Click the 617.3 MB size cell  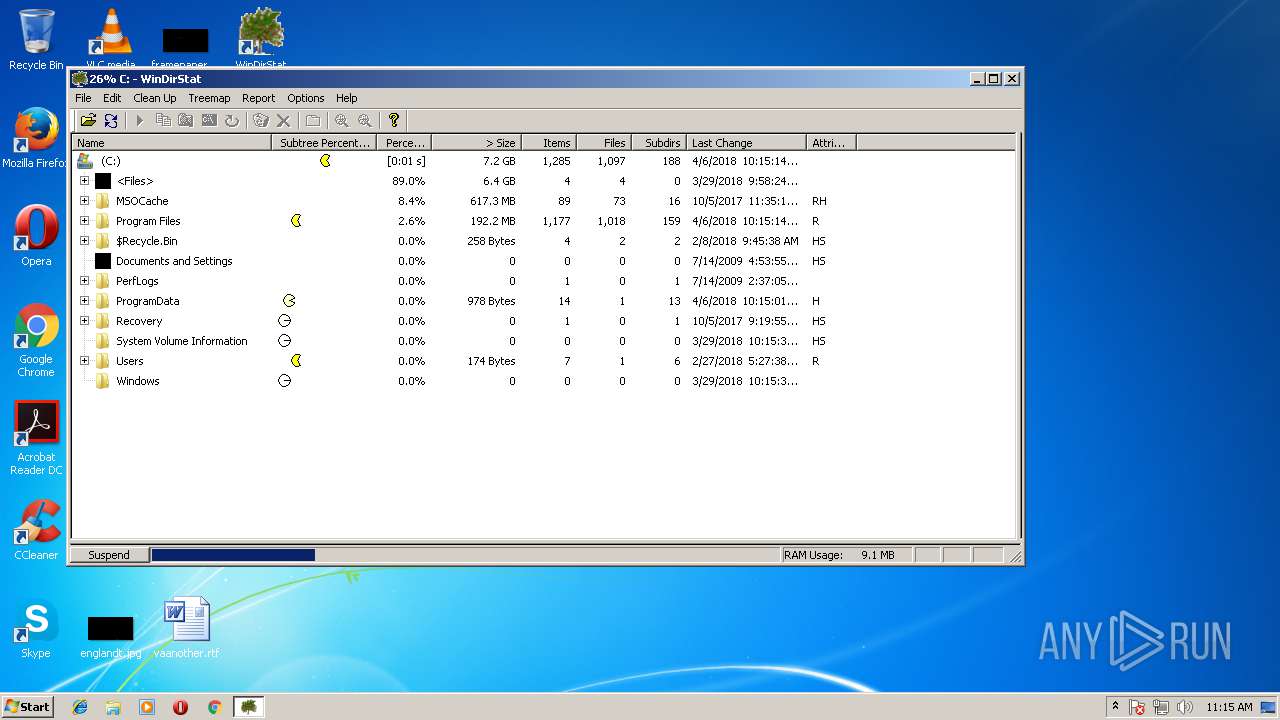(493, 201)
